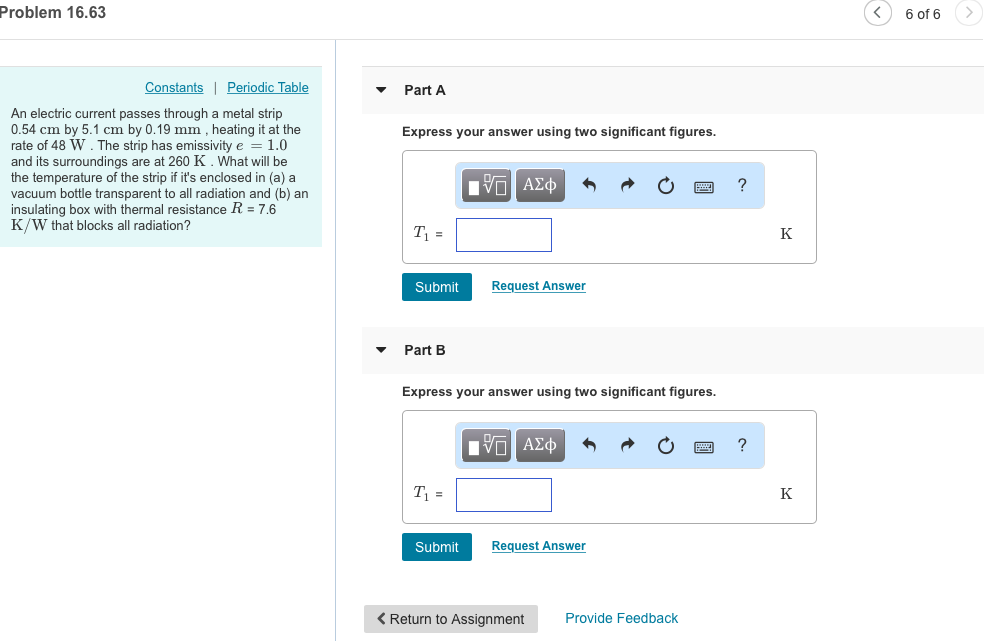Collapse the Part A section
Screen dimensions: 985x641
click(381, 89)
